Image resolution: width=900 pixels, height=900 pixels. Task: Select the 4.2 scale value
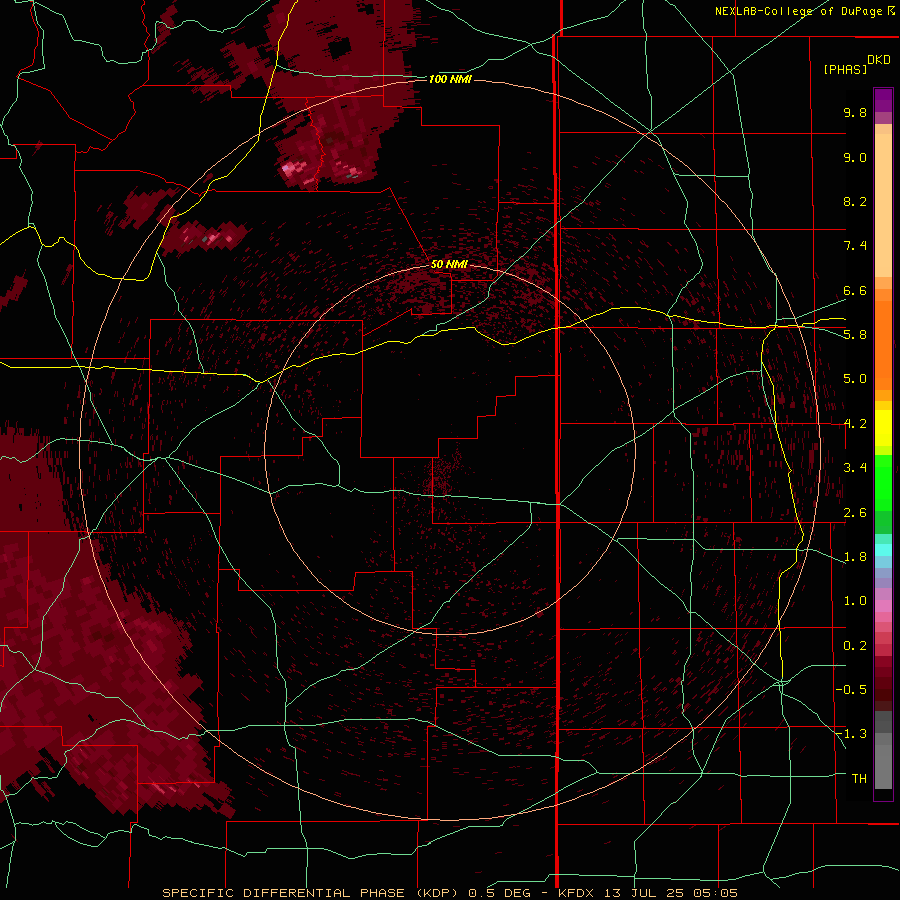855,424
